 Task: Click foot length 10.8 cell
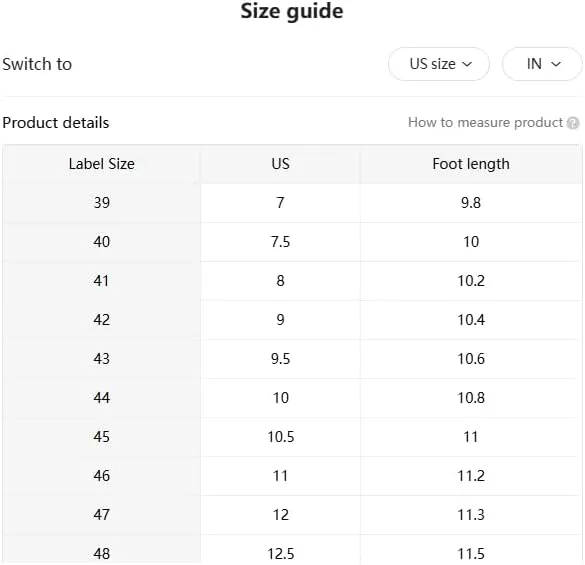pos(471,398)
